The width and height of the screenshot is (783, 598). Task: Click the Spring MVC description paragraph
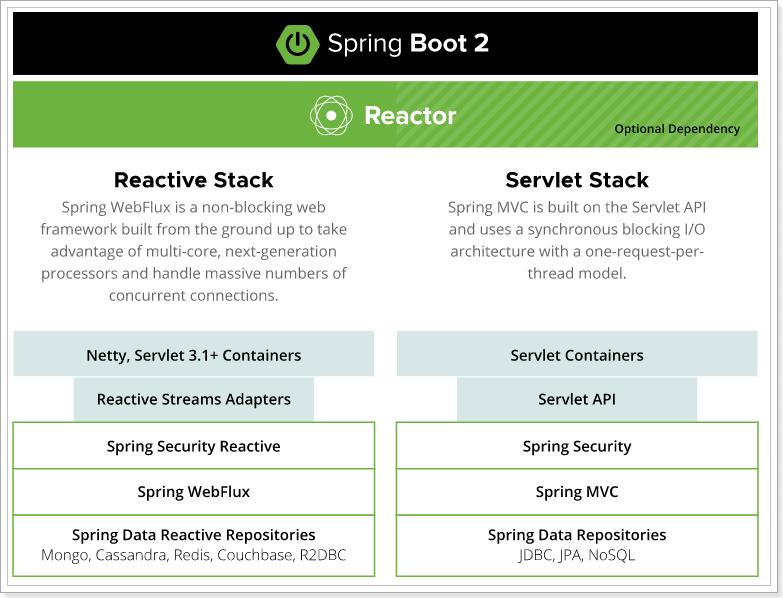tap(577, 240)
